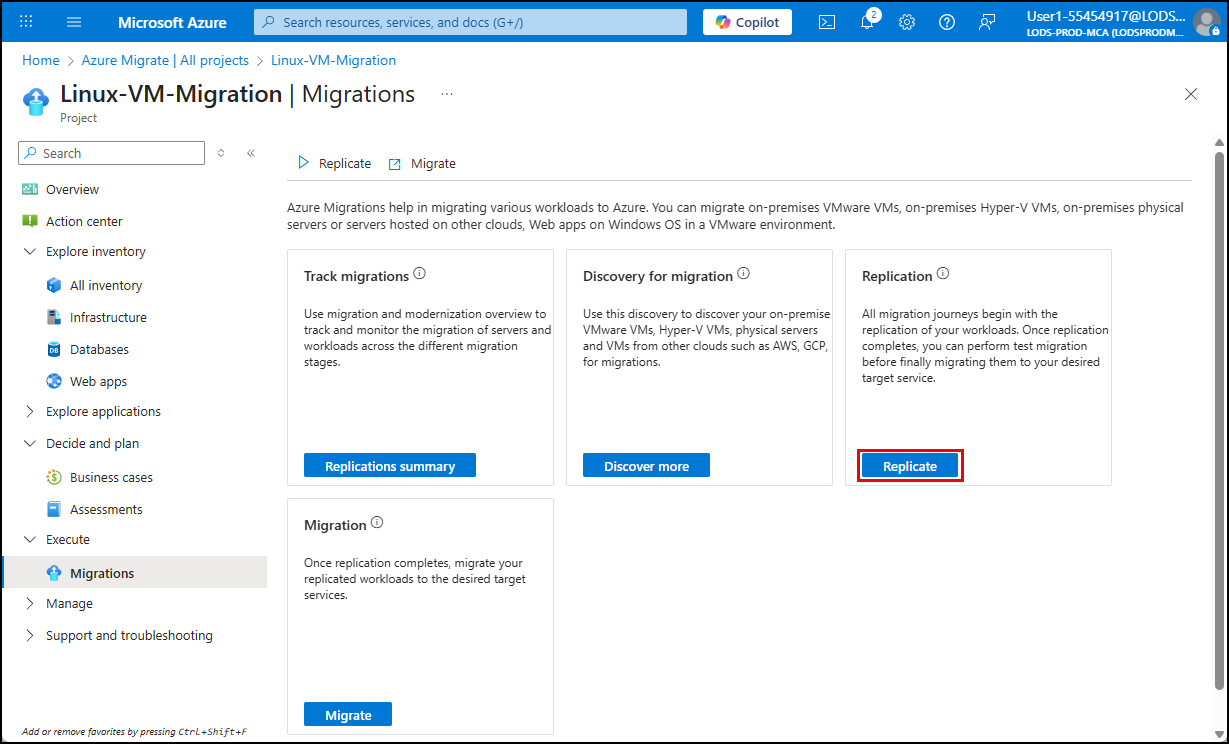Image resolution: width=1229 pixels, height=744 pixels.
Task: Close the Migrations blade with X
Action: click(x=1191, y=94)
